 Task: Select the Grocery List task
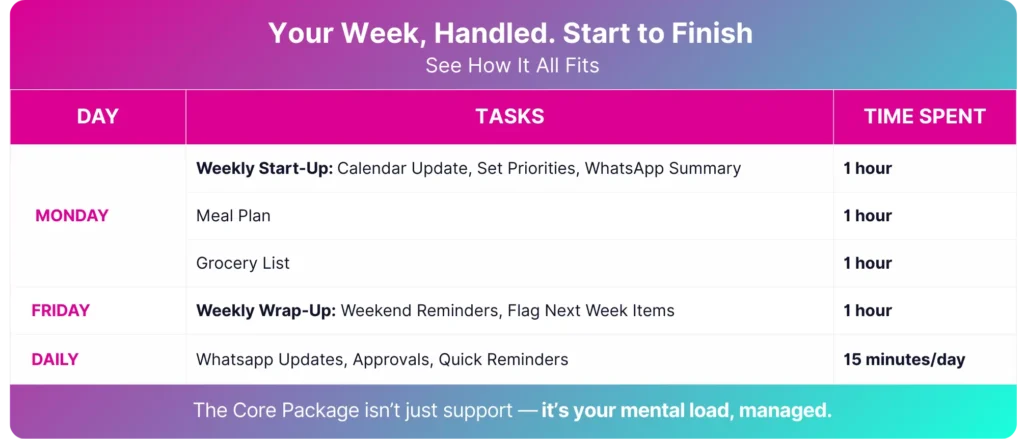click(x=243, y=263)
